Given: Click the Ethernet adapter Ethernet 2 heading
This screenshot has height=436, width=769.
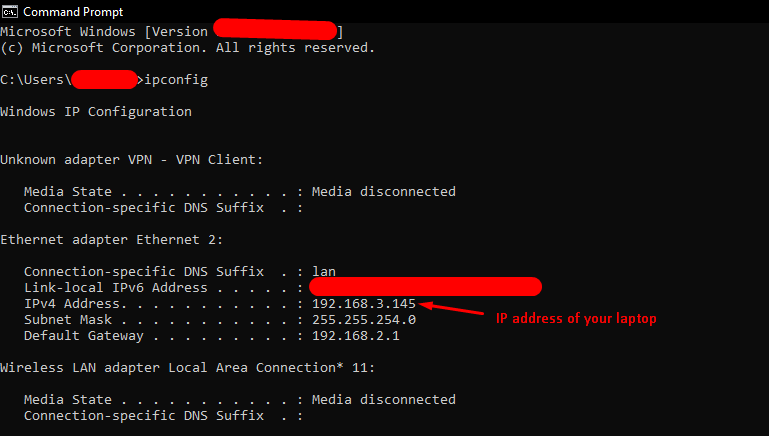Looking at the screenshot, I should pyautogui.click(x=112, y=239).
